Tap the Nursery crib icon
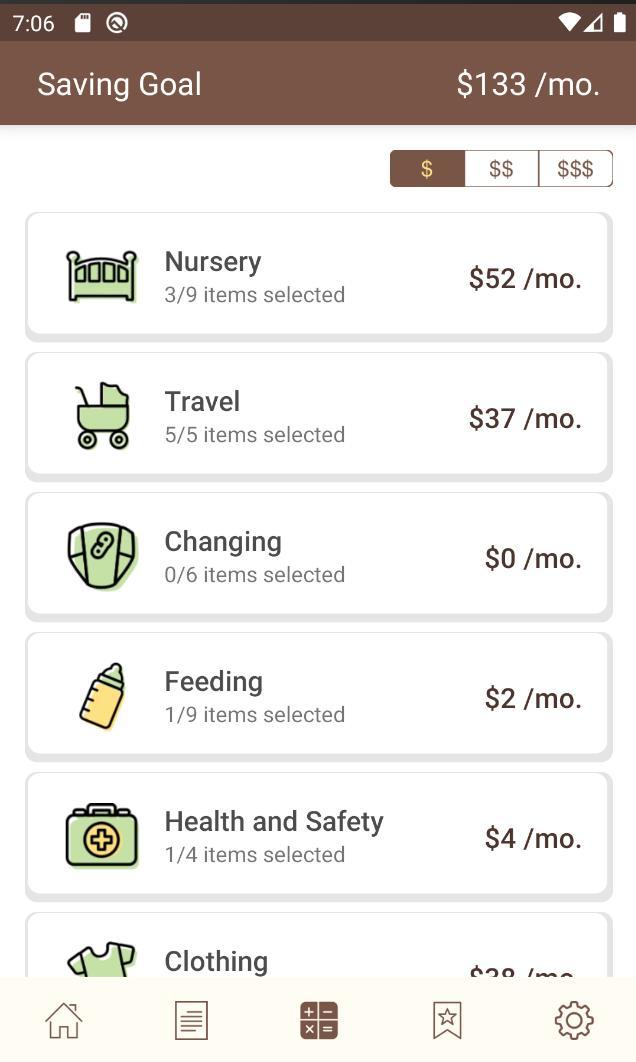Viewport: 636px width, 1062px height. coord(101,276)
